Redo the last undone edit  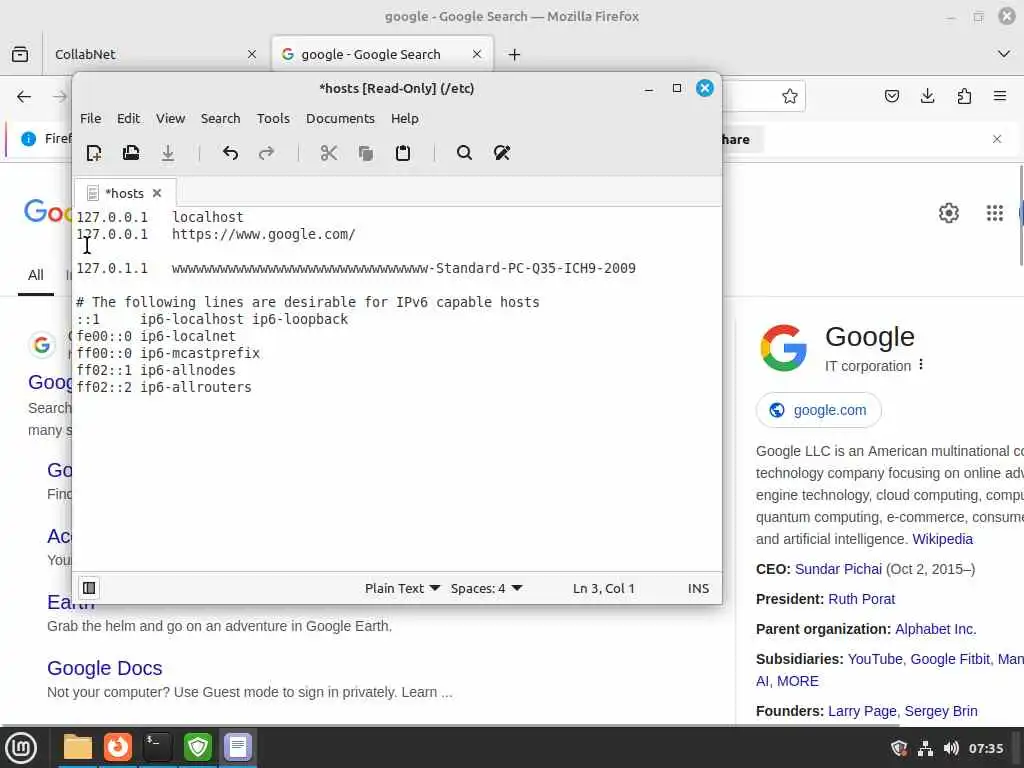pyautogui.click(x=266, y=153)
